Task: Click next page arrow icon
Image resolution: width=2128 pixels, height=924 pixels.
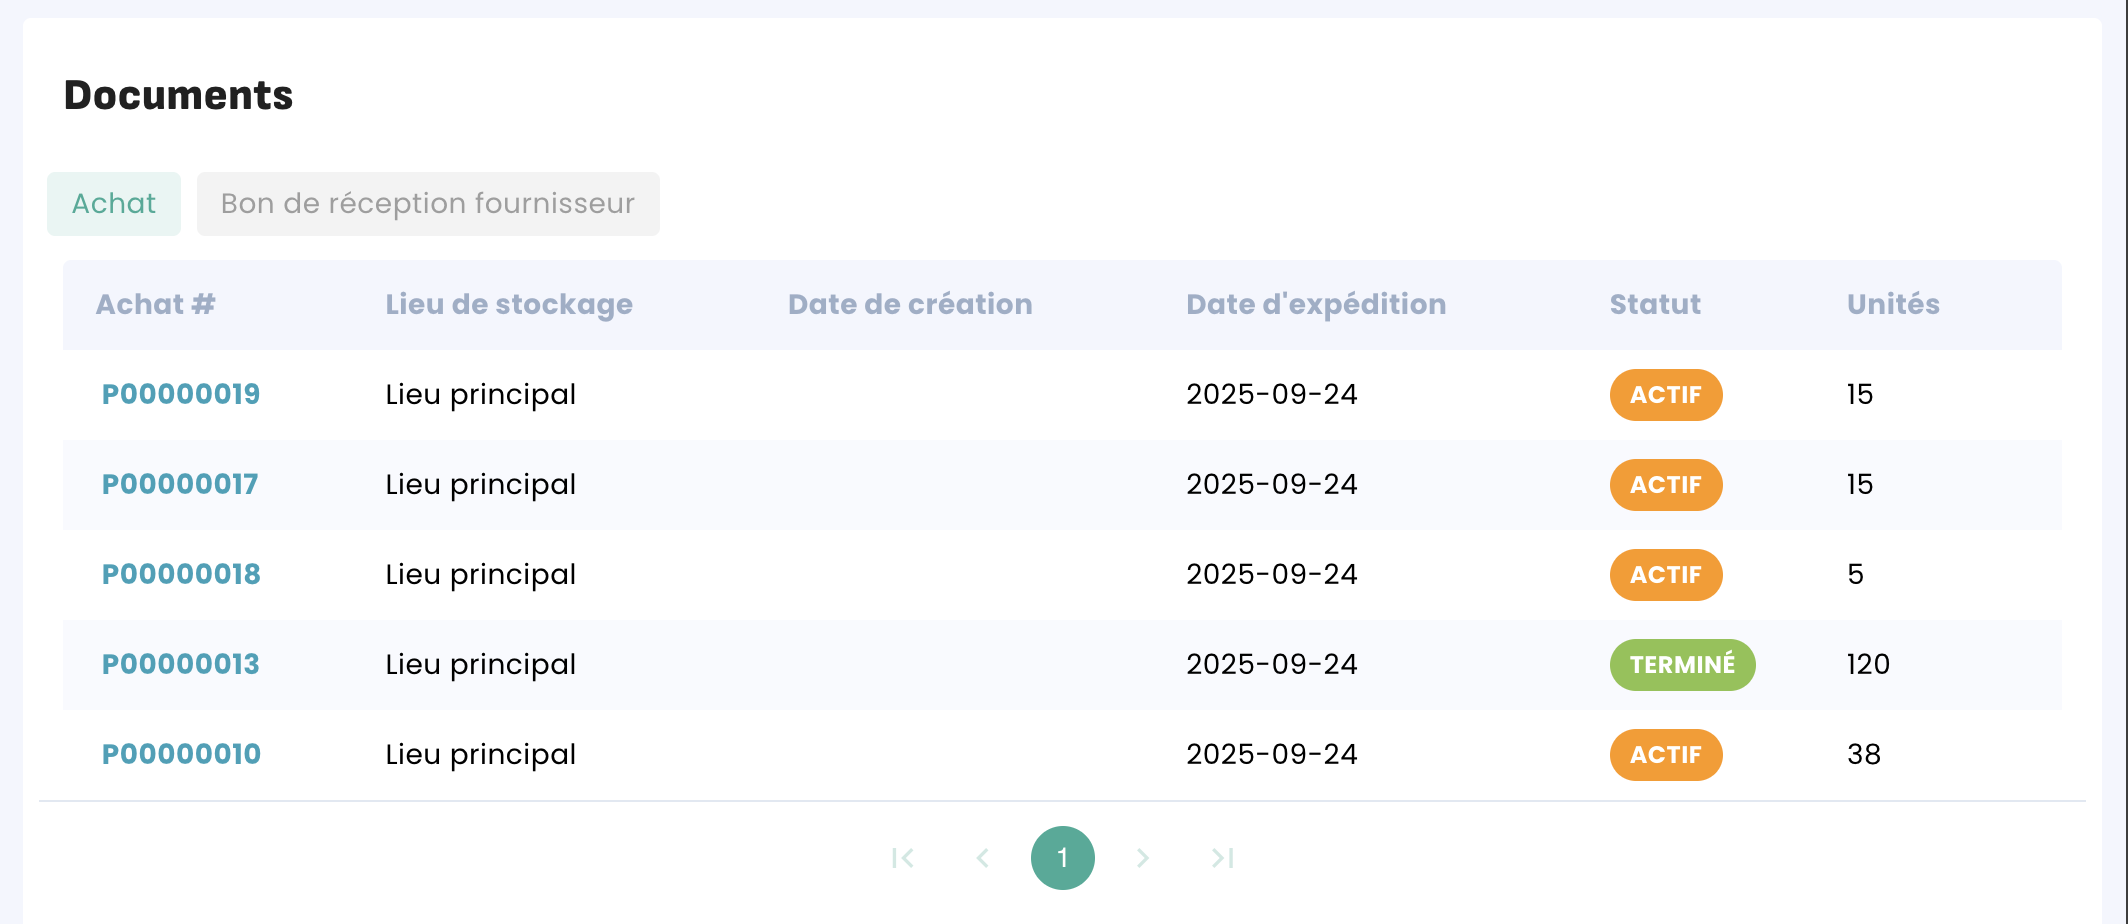Action: 1142,858
